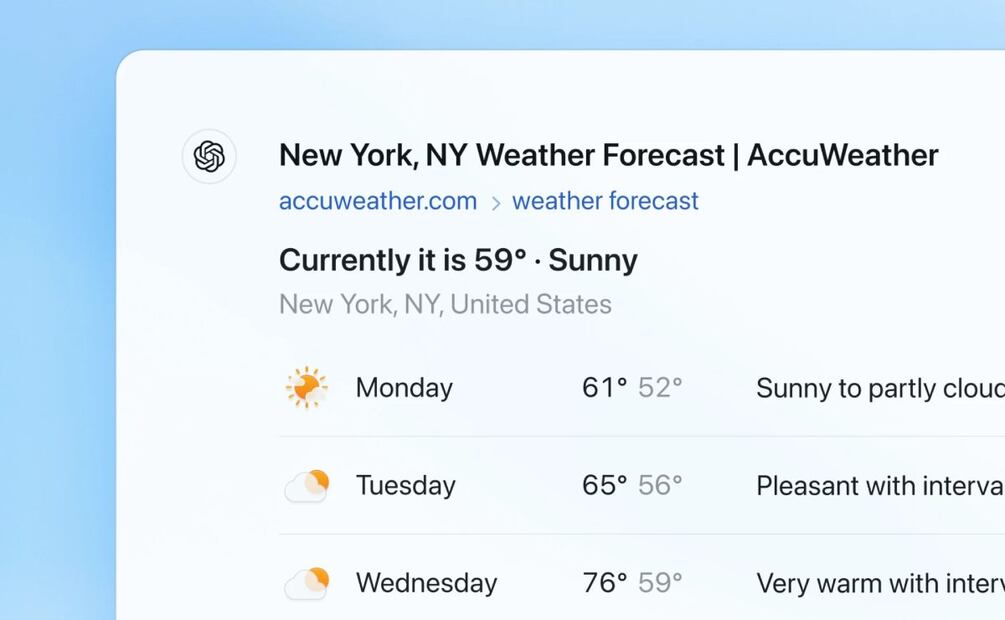Select the Tuesday forecast row label
The image size is (1005, 620).
click(x=406, y=485)
